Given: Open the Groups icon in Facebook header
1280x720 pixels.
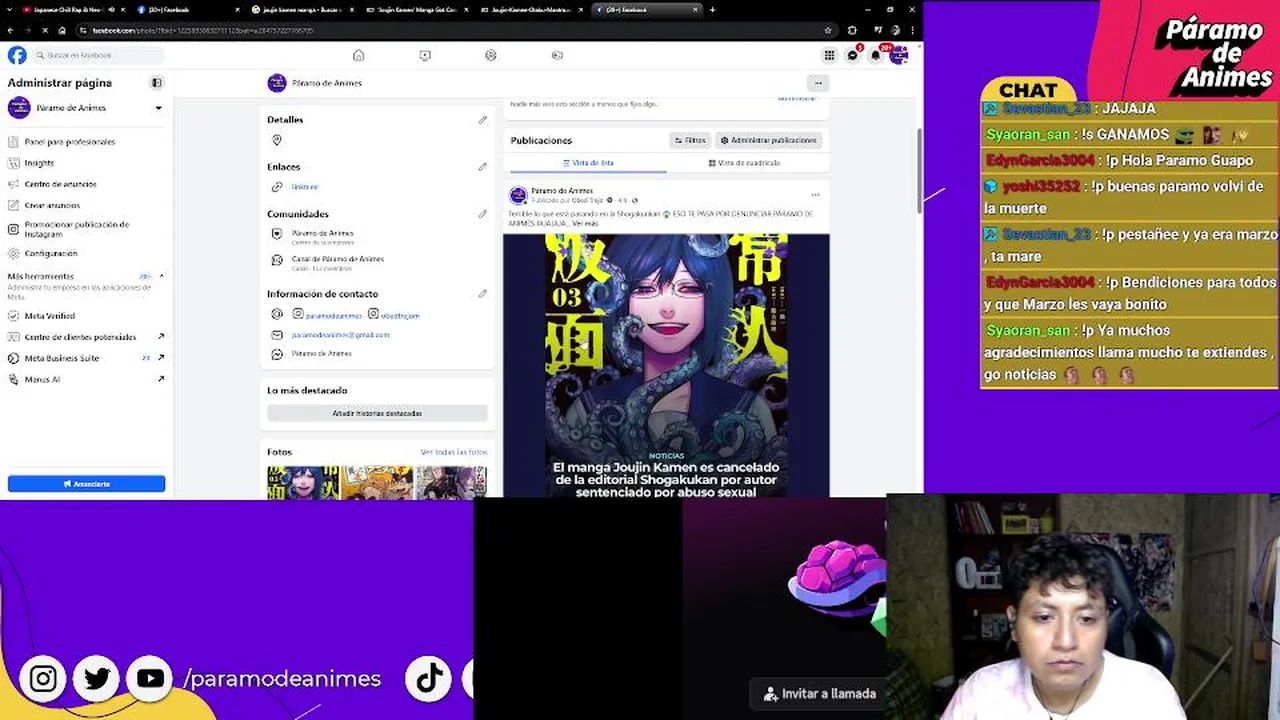Looking at the screenshot, I should pyautogui.click(x=490, y=55).
